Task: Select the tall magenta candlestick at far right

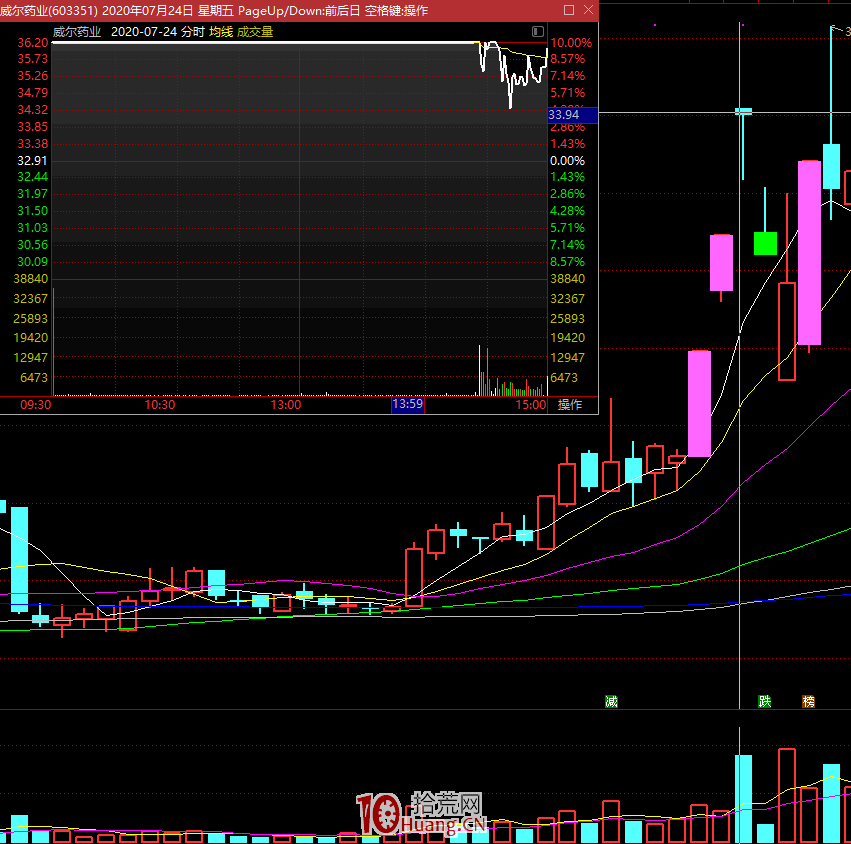Action: [809, 252]
